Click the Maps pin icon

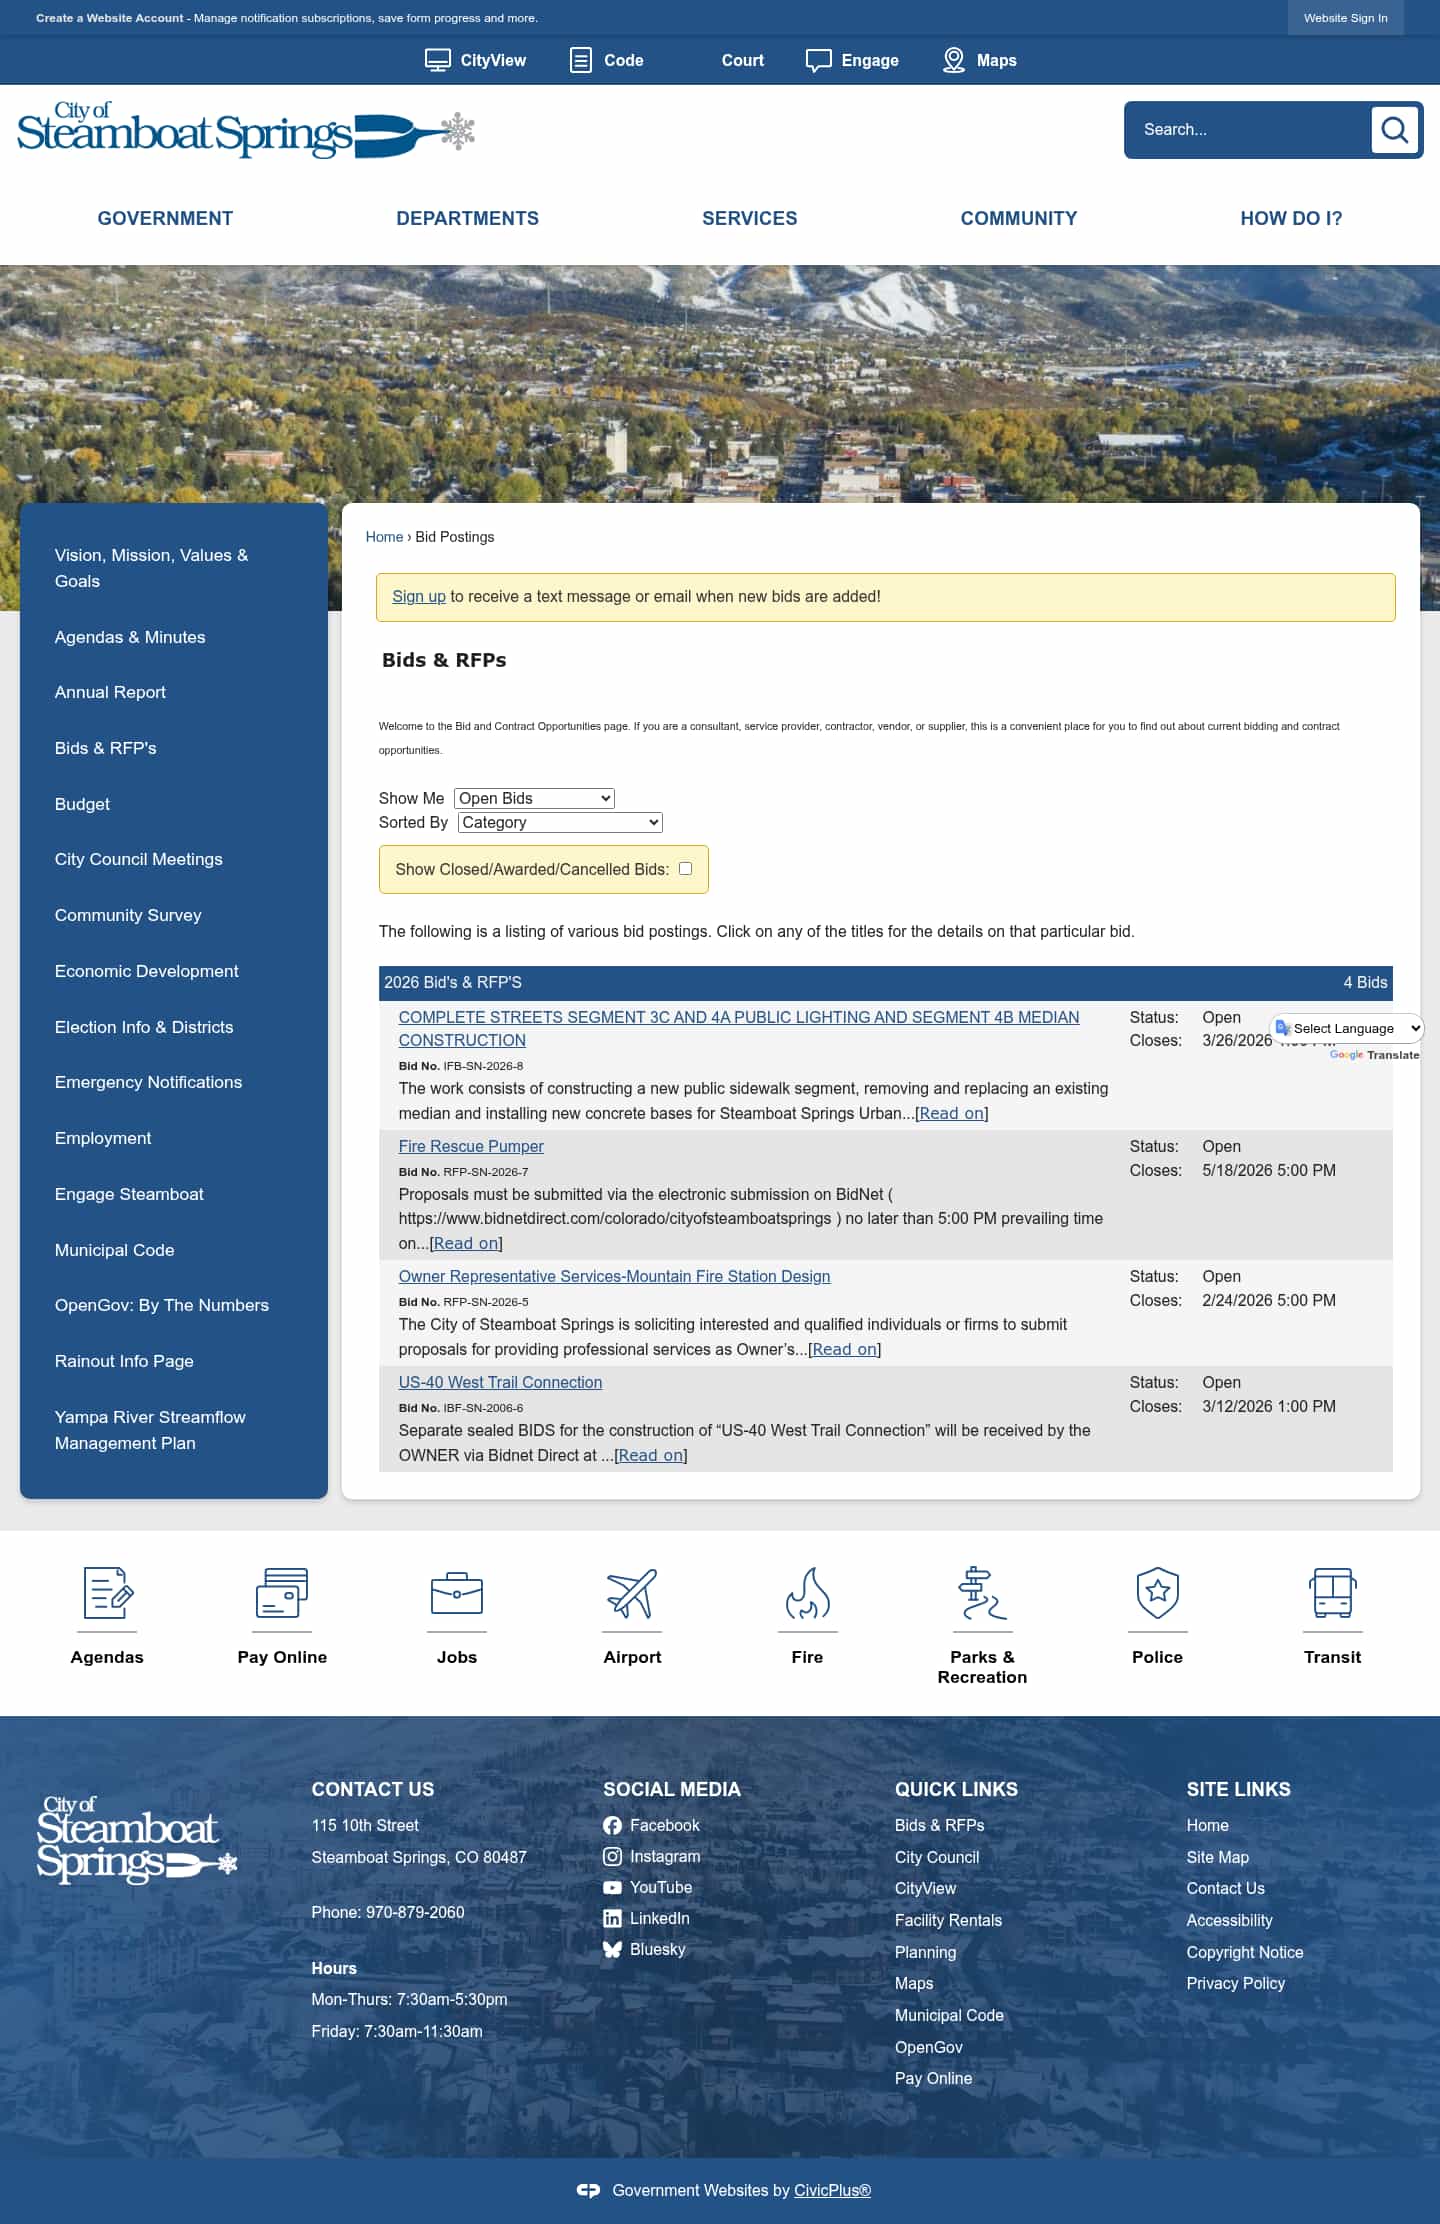point(954,60)
